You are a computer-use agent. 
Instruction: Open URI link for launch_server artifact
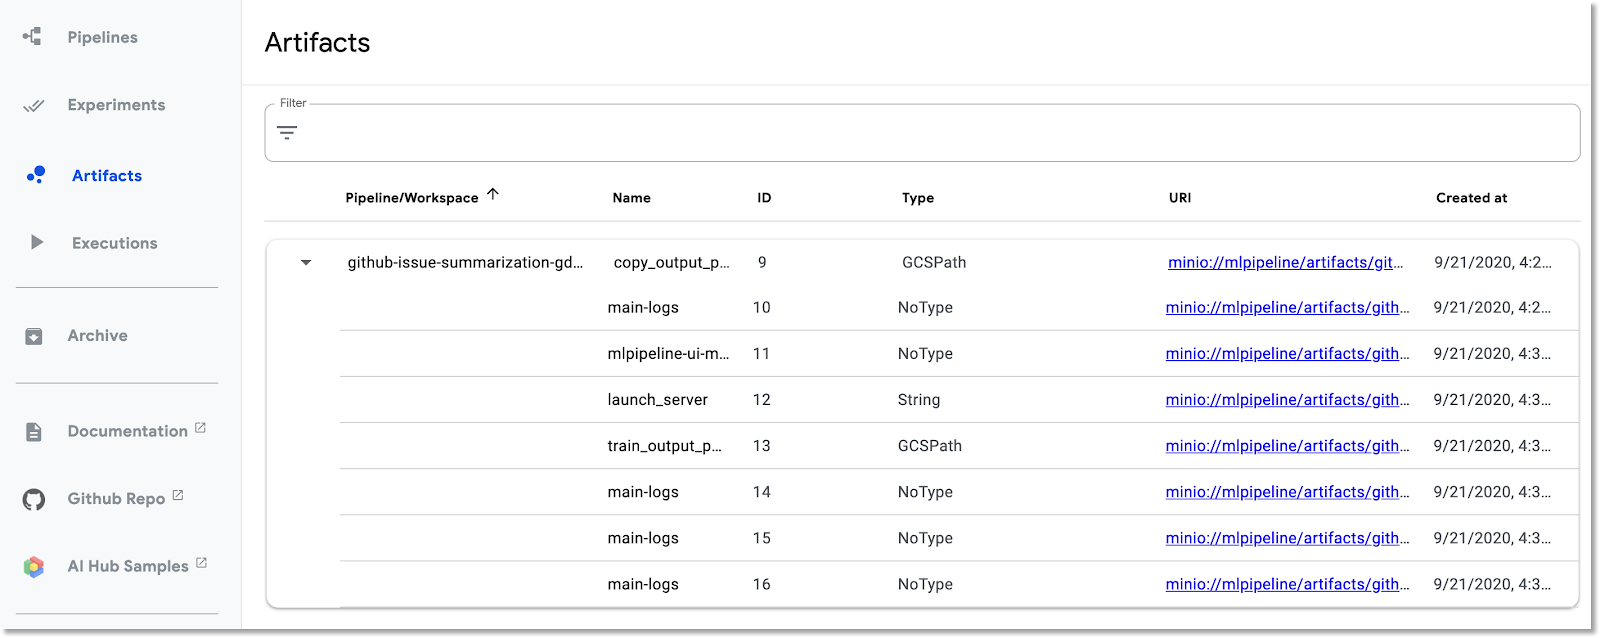(x=1286, y=400)
